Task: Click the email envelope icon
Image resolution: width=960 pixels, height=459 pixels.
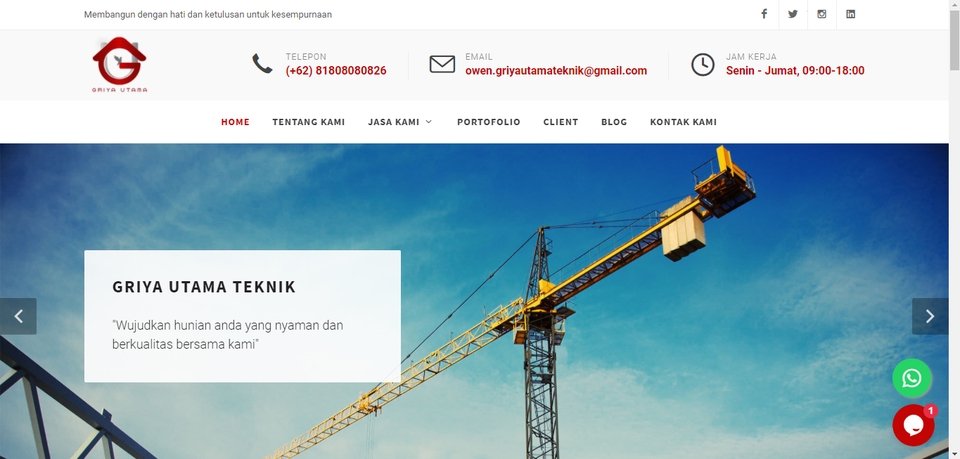Action: tap(442, 64)
